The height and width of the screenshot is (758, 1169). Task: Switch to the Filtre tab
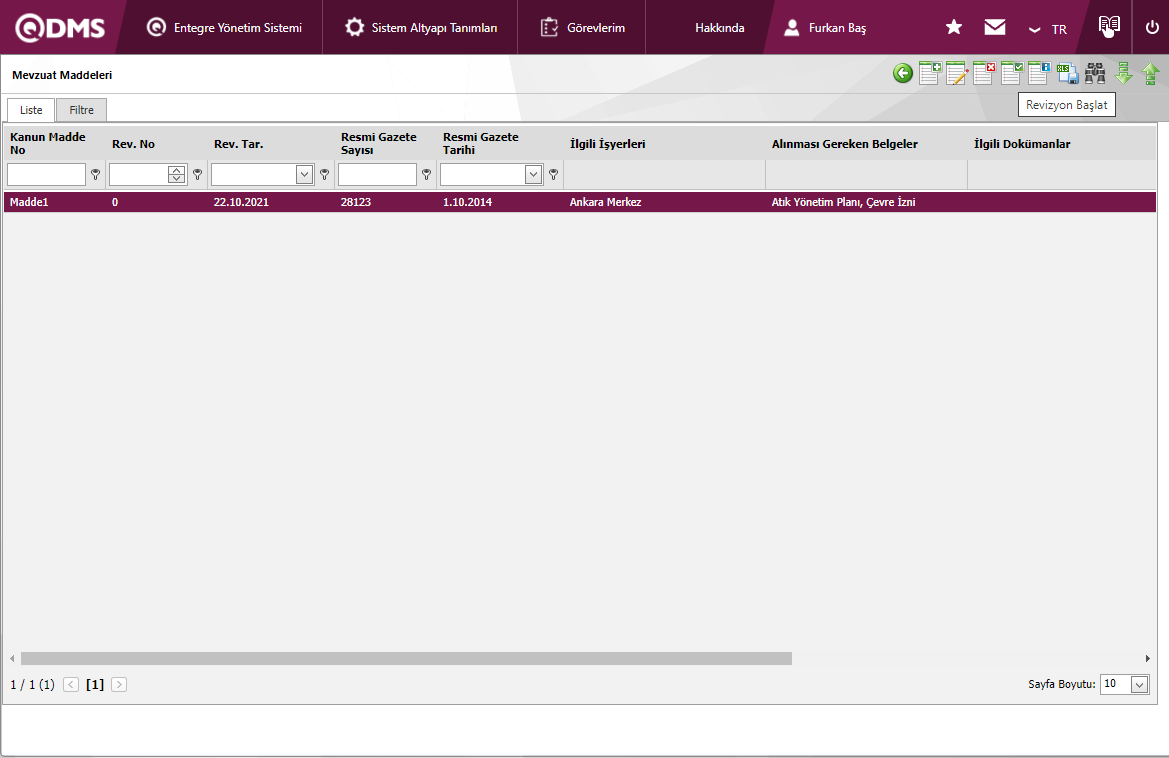(81, 110)
